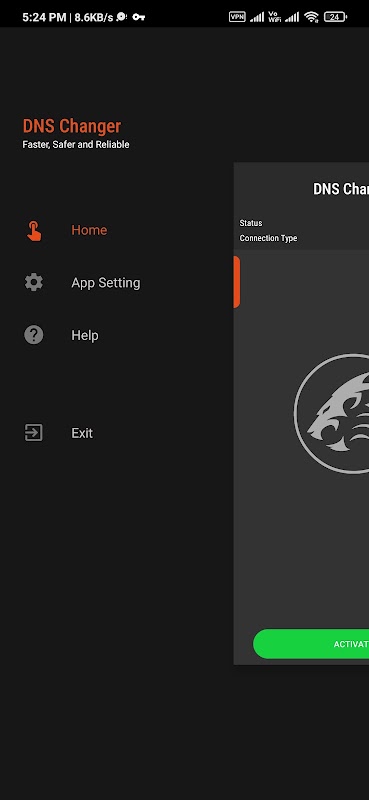This screenshot has width=369, height=800.
Task: Tap the panther logo circle
Action: (x=331, y=413)
